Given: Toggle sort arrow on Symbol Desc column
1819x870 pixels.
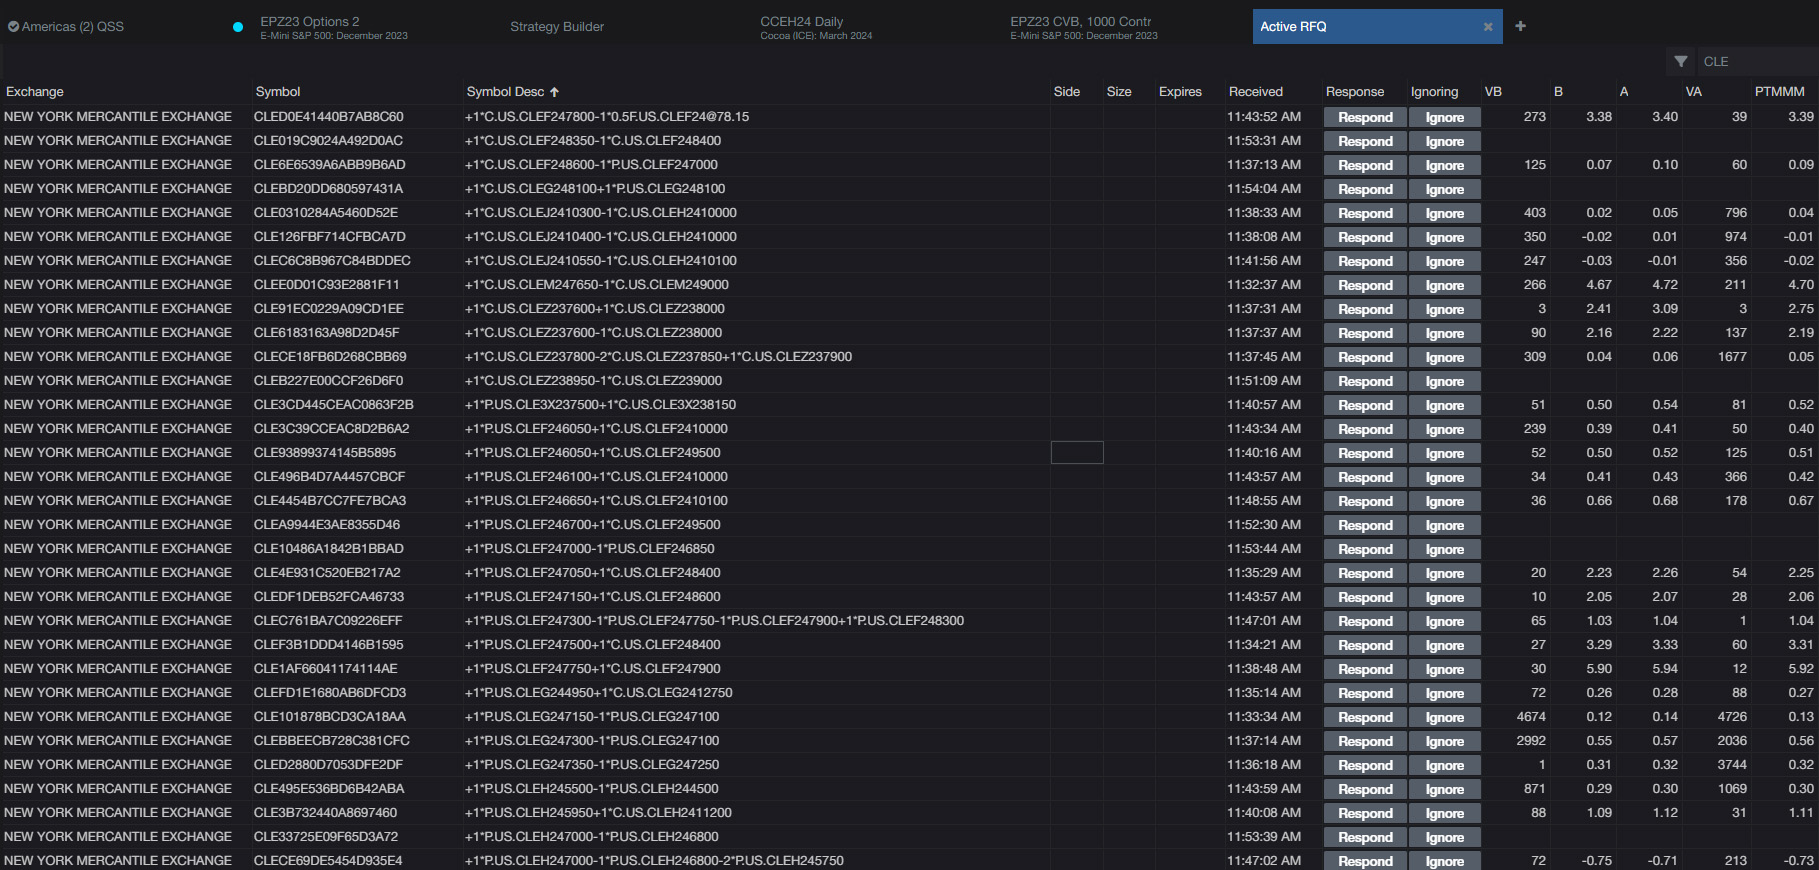Looking at the screenshot, I should pyautogui.click(x=555, y=92).
